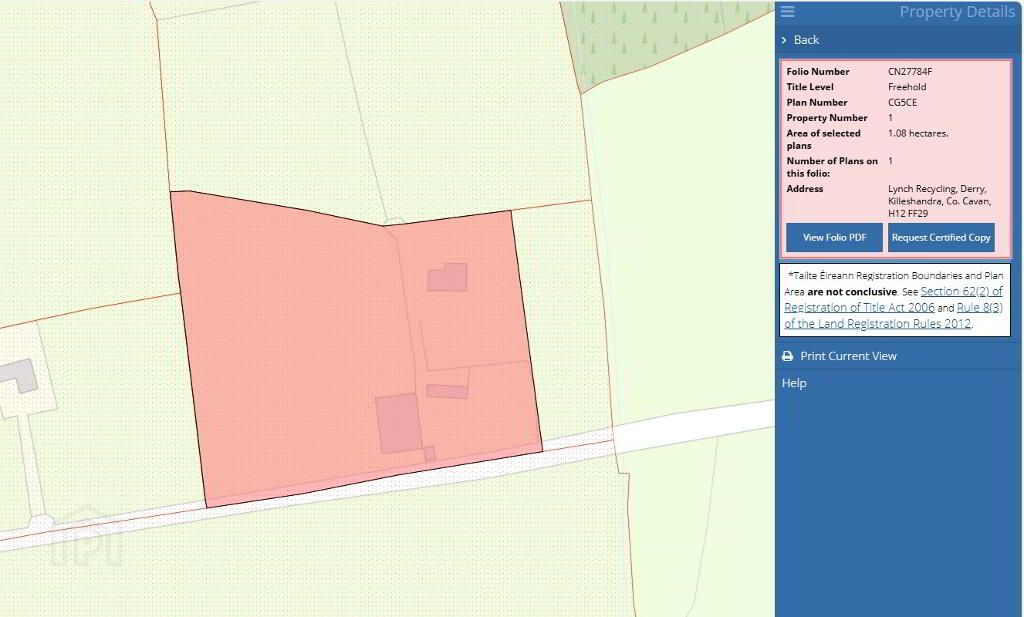Click the printer icon beside Print Current View
Viewport: 1024px width, 617px height.
point(788,356)
